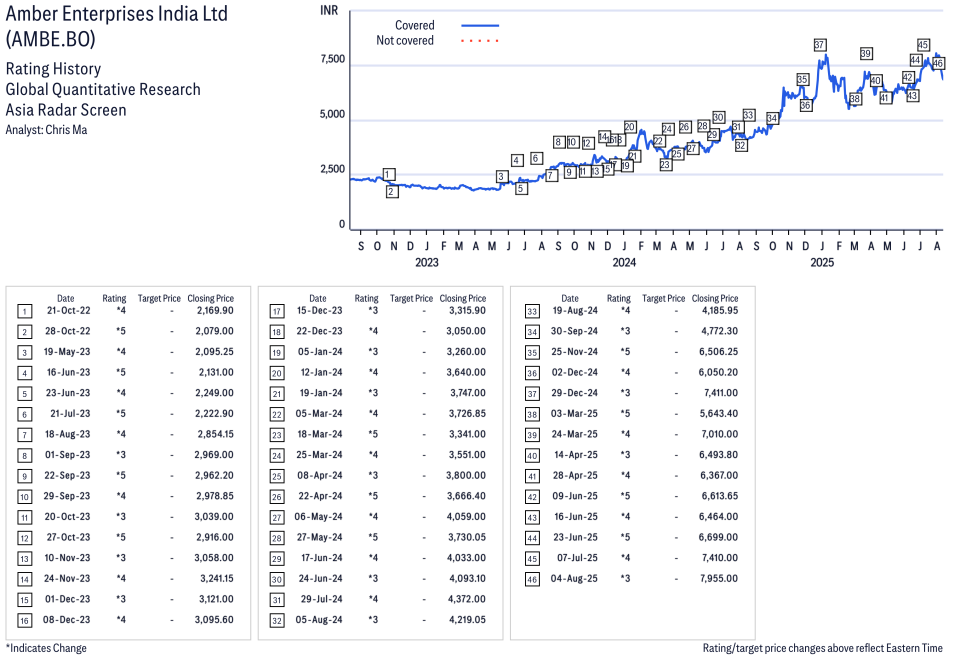Select chart marker 45 near the chart top
This screenshot has width=954, height=655.
coord(923,44)
